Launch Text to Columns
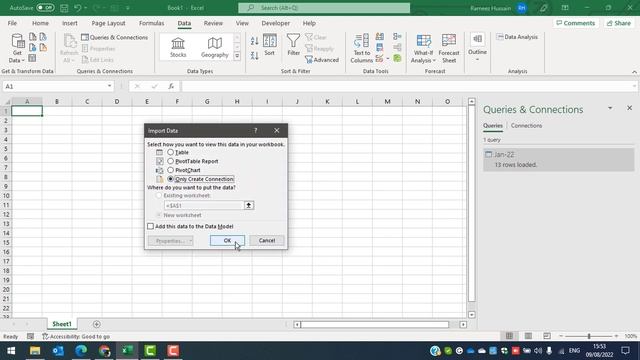Image resolution: width=640 pixels, height=360 pixels. coord(362,48)
